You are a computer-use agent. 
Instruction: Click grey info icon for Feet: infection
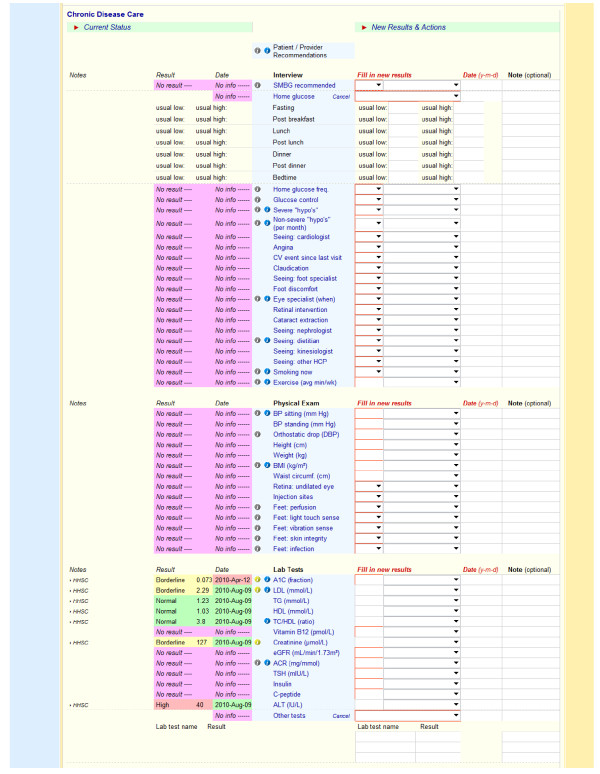(257, 548)
